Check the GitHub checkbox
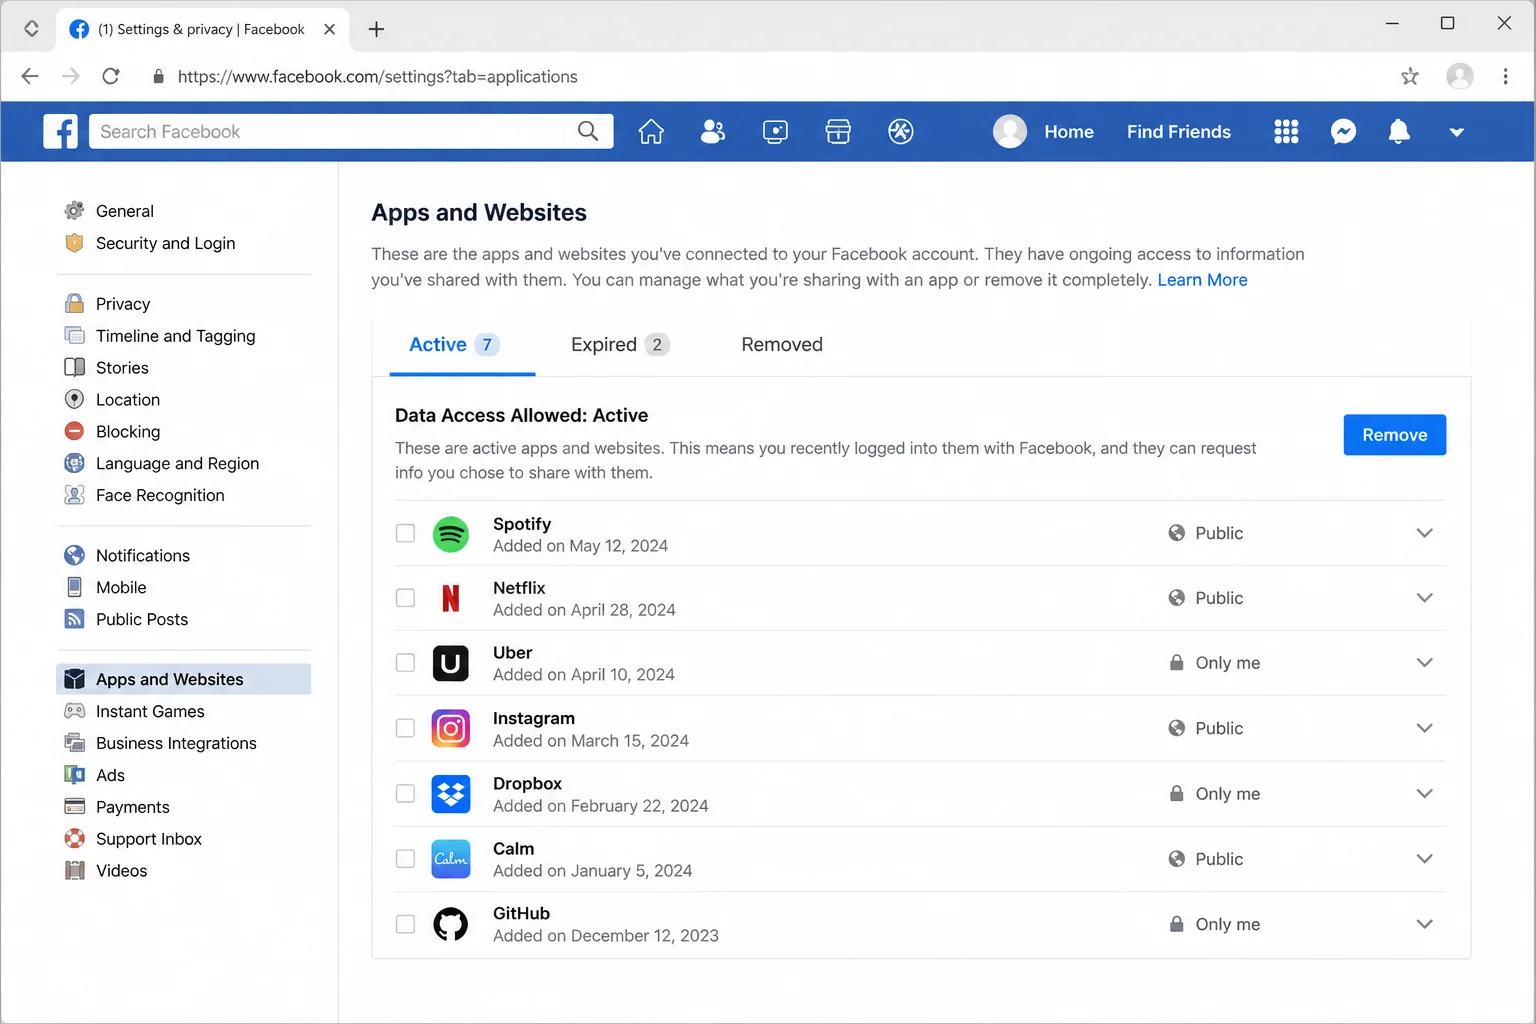 pos(405,924)
